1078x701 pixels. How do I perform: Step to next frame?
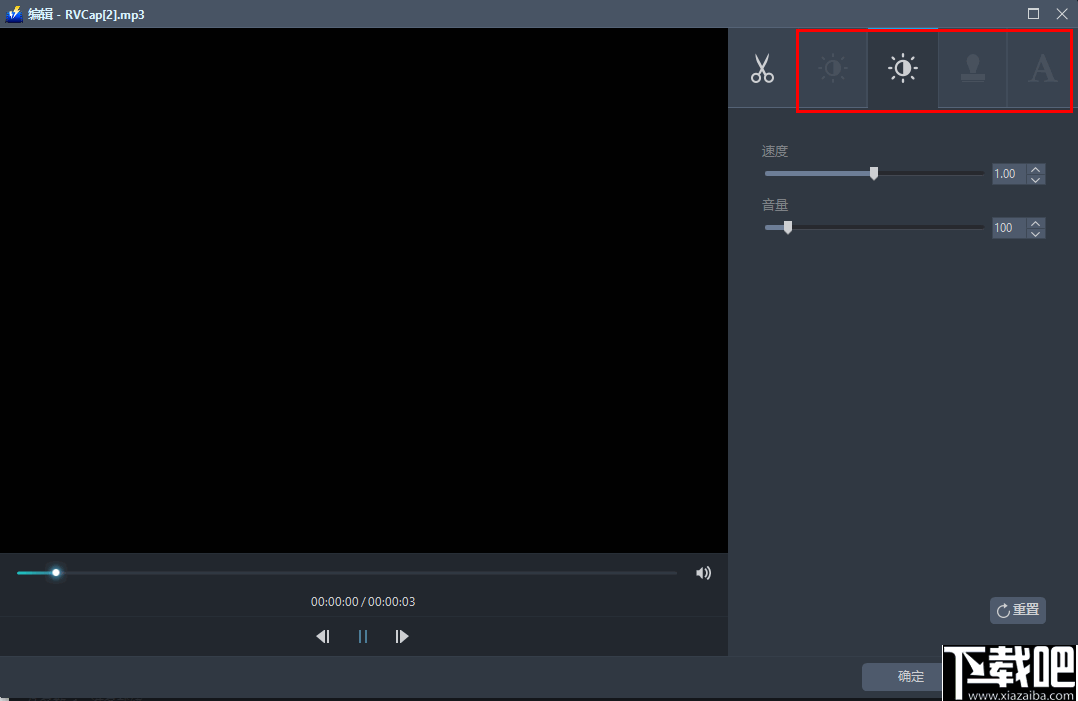coord(402,636)
